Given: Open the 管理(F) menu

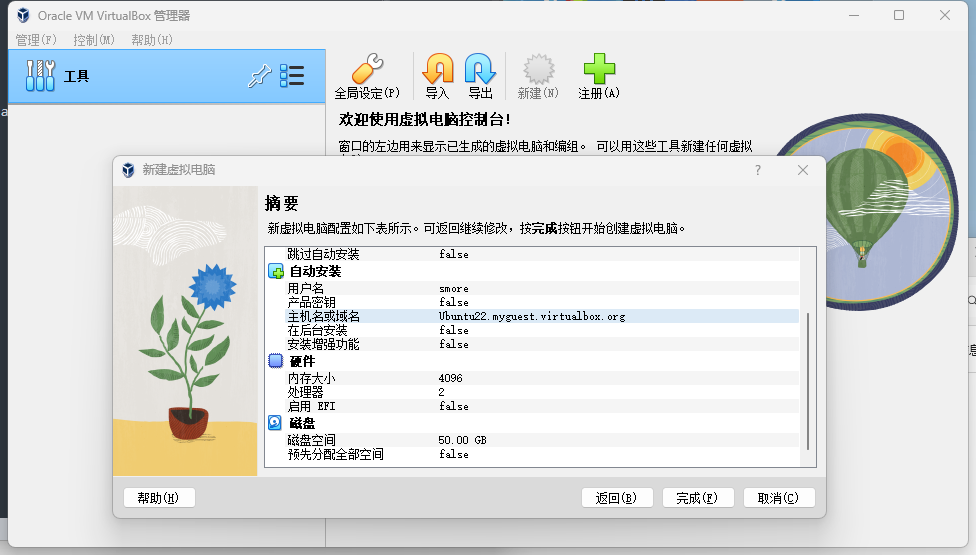Looking at the screenshot, I should tap(36, 40).
